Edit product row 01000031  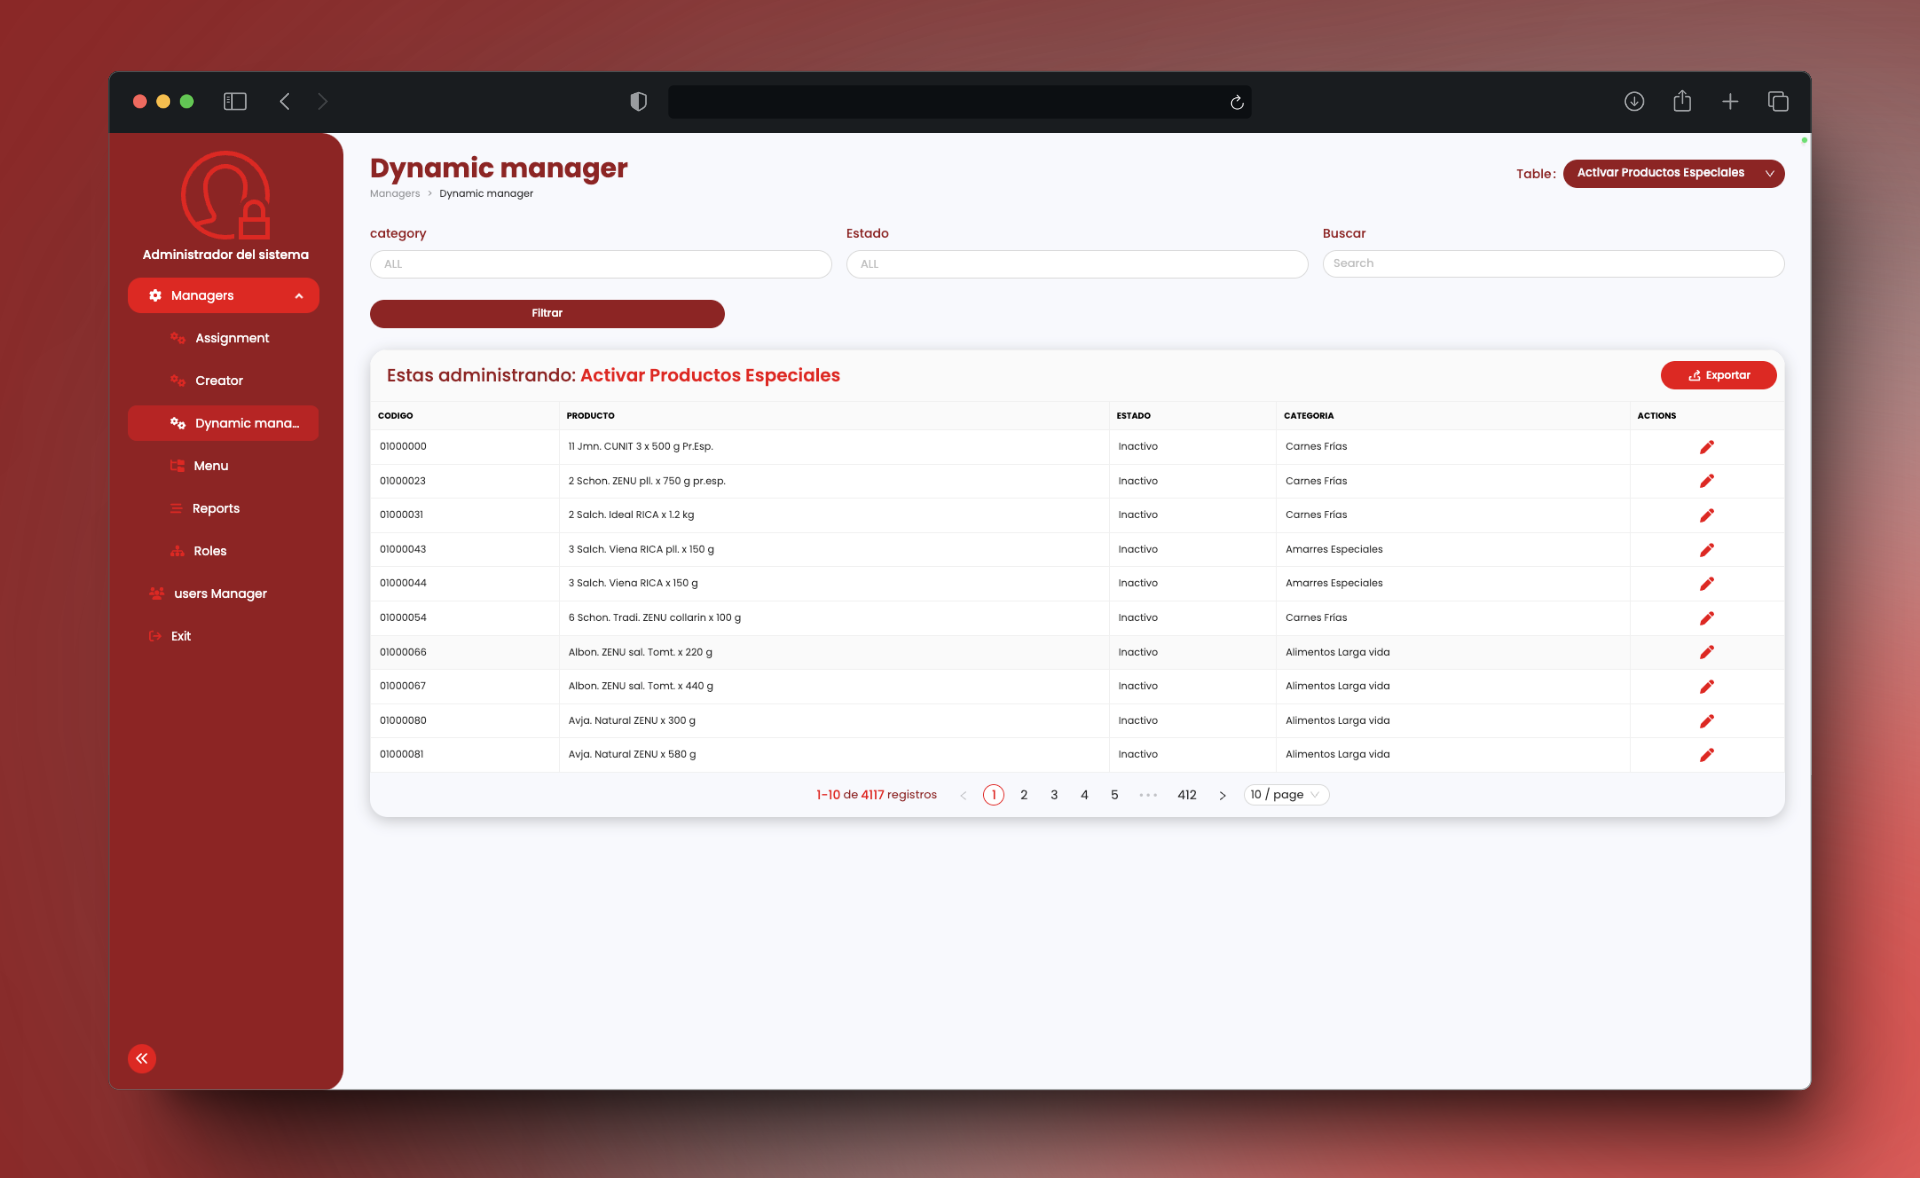[x=1706, y=515]
